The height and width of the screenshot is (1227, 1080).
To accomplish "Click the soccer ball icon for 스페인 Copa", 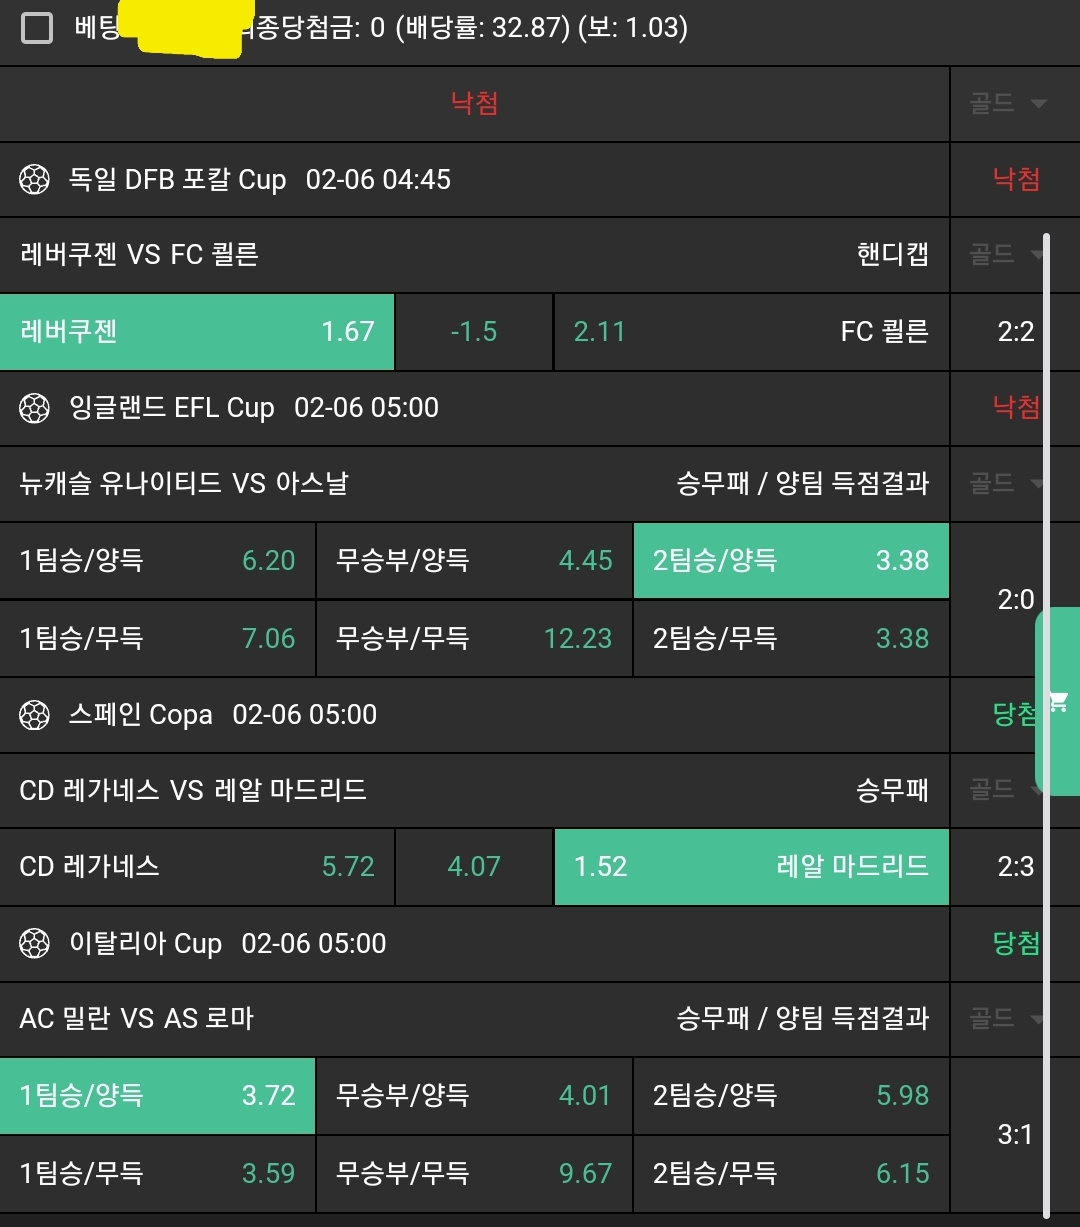I will tap(35, 715).
